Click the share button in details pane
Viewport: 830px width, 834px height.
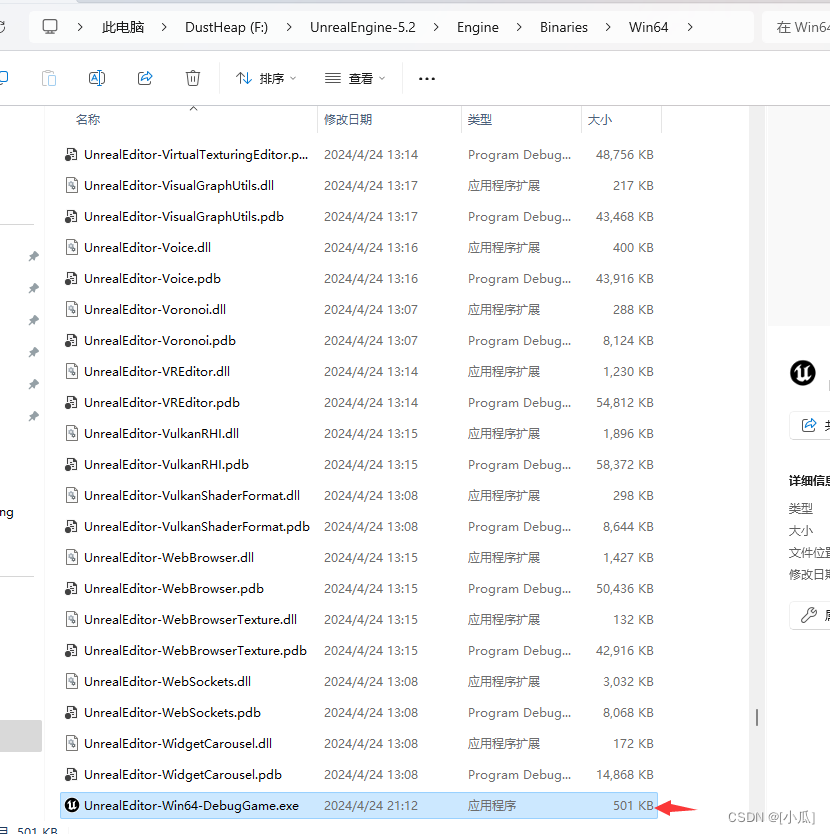point(810,425)
